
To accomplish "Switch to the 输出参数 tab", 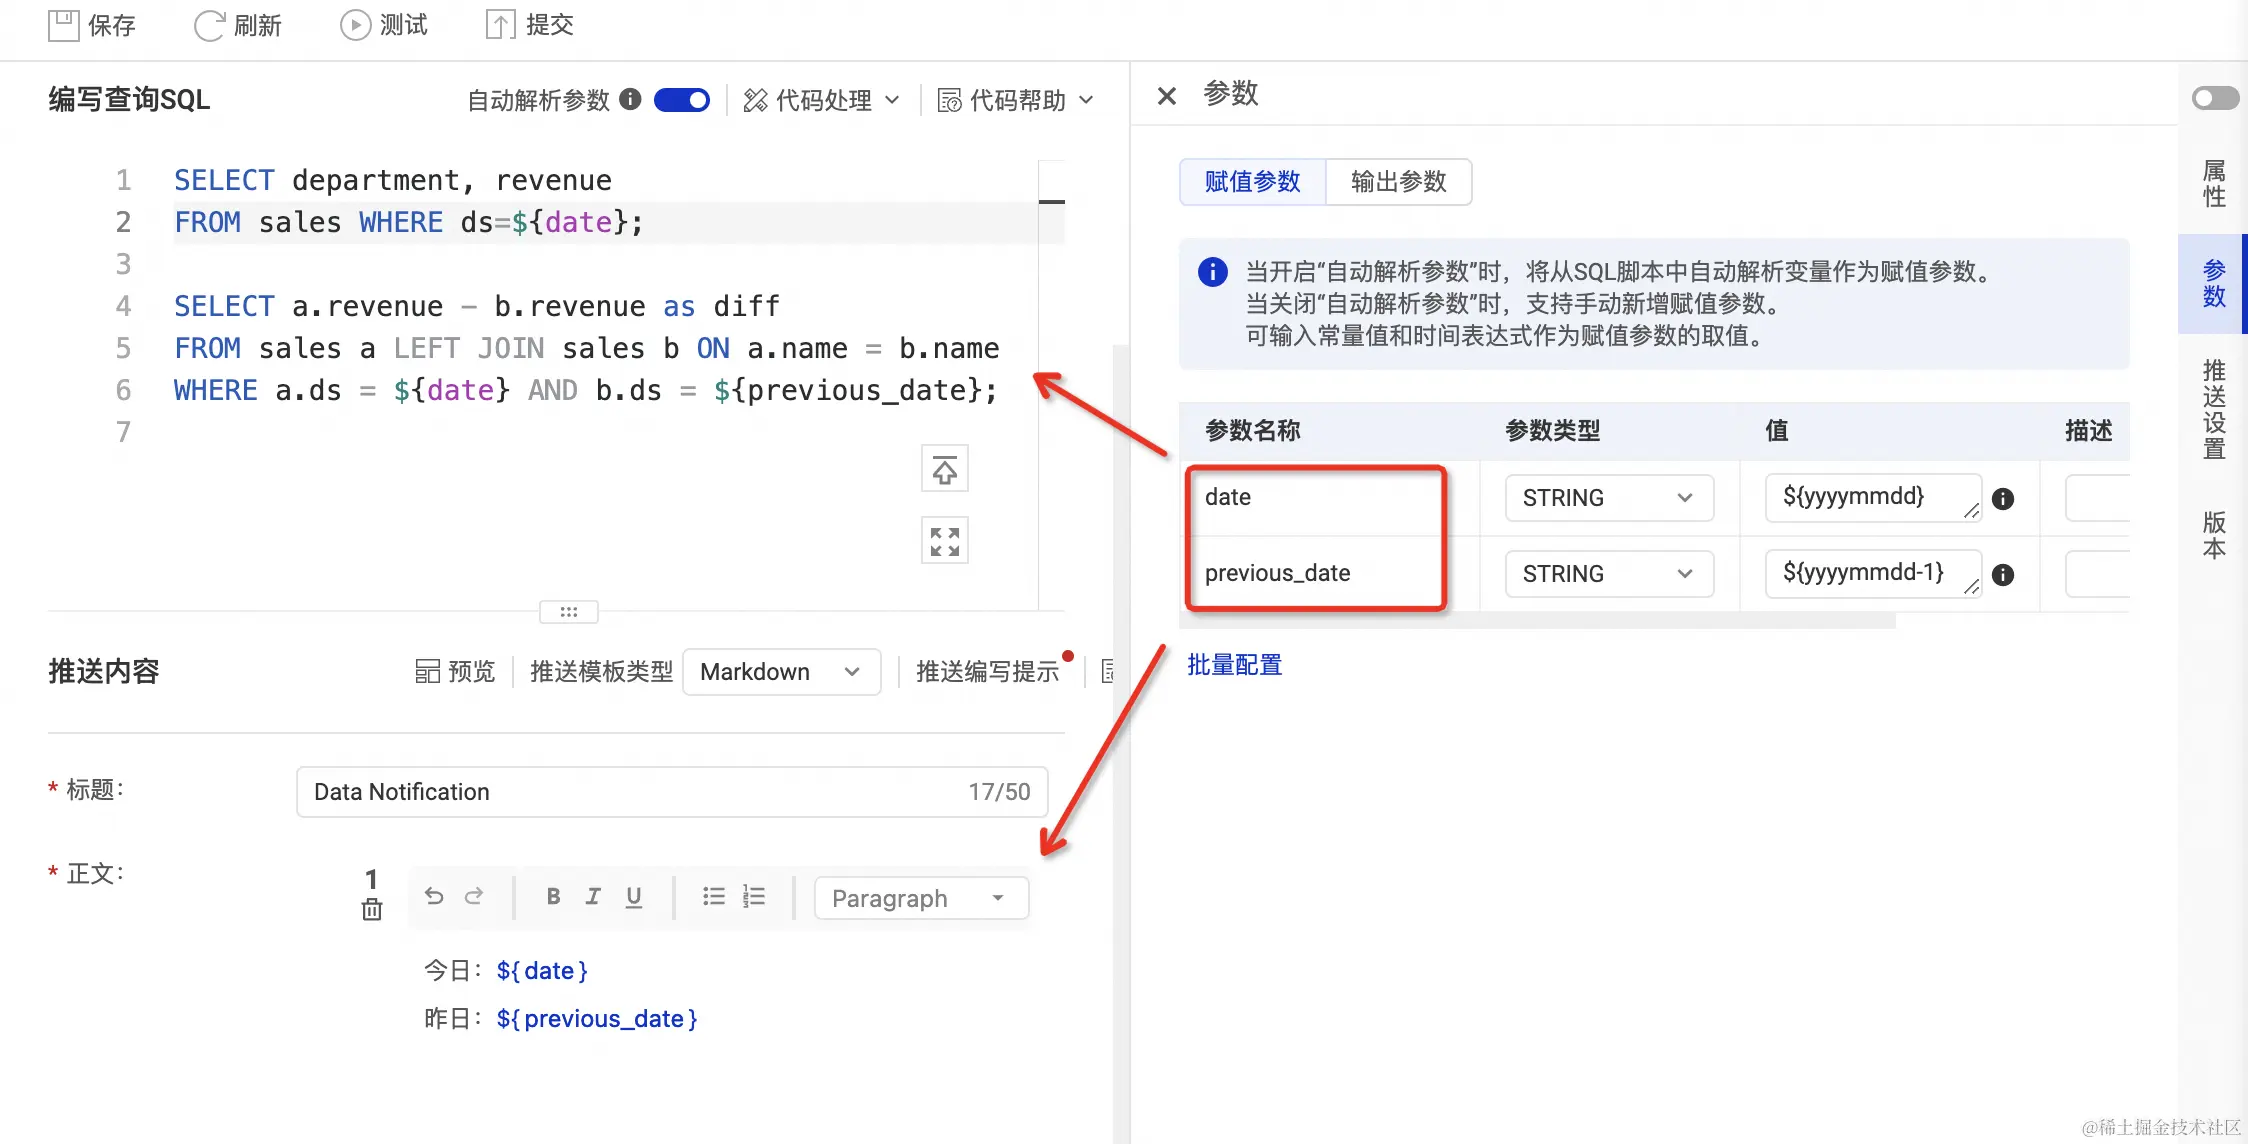I will (x=1398, y=182).
